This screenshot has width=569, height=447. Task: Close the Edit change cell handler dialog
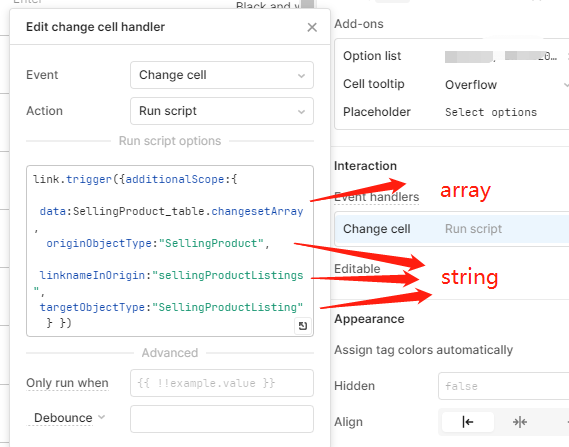coord(312,27)
